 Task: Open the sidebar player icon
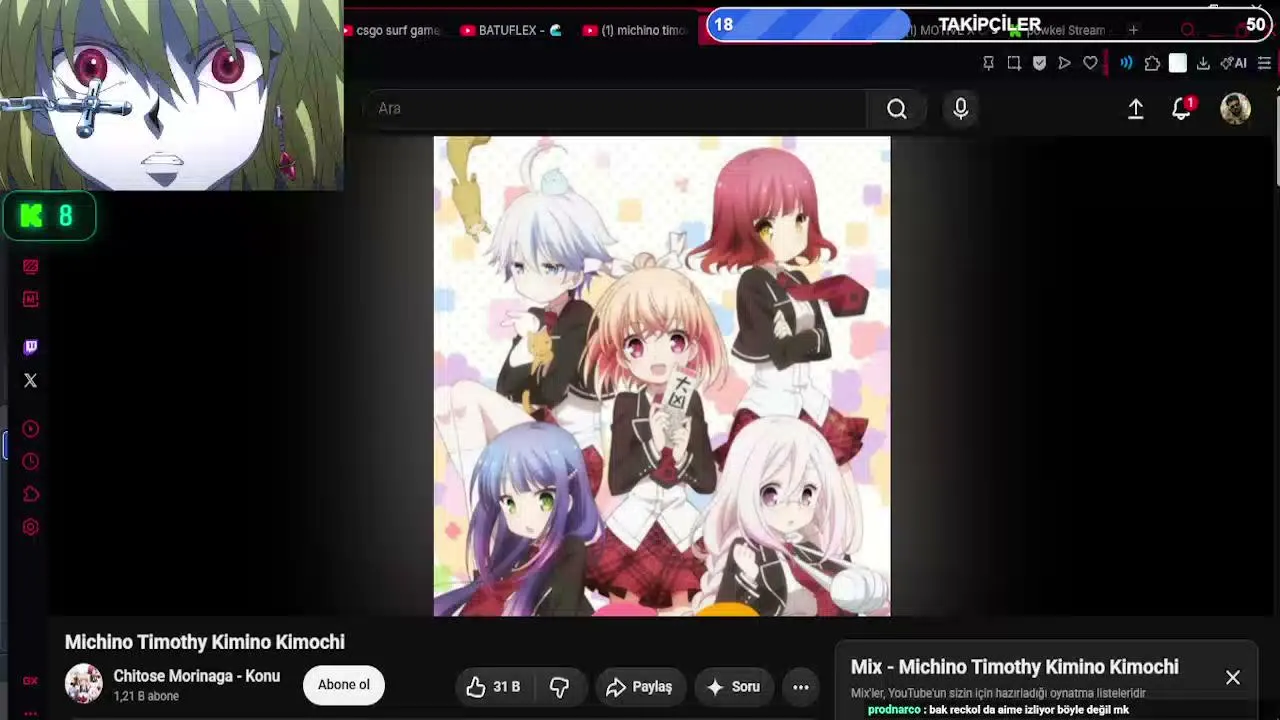click(x=30, y=429)
